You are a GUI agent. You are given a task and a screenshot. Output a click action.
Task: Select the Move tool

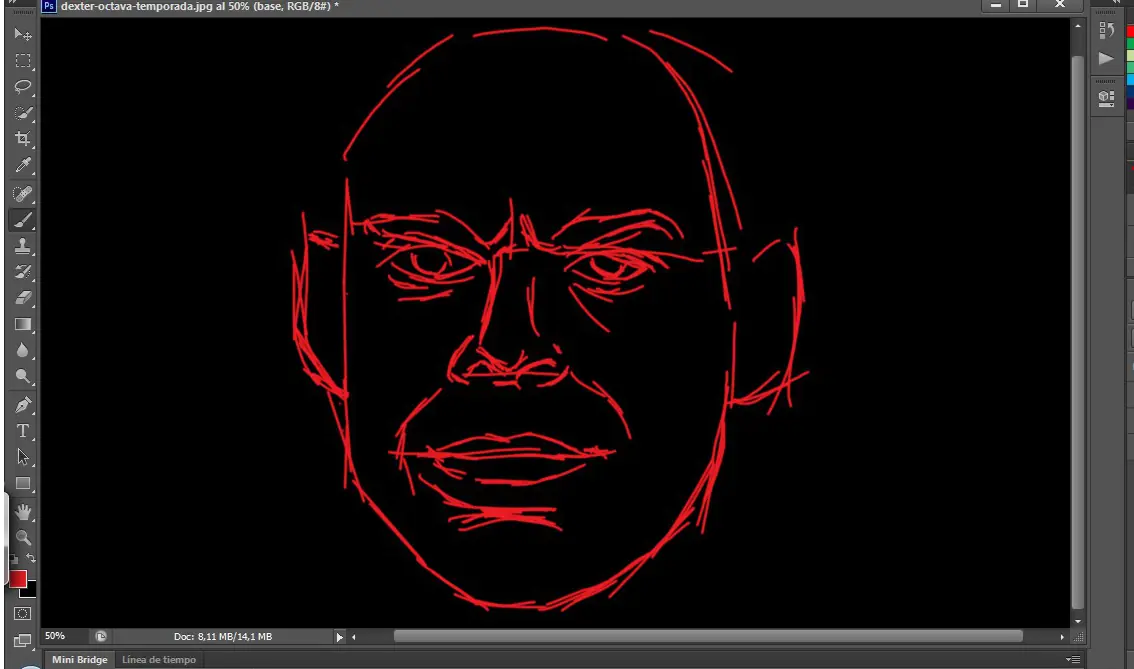22,35
